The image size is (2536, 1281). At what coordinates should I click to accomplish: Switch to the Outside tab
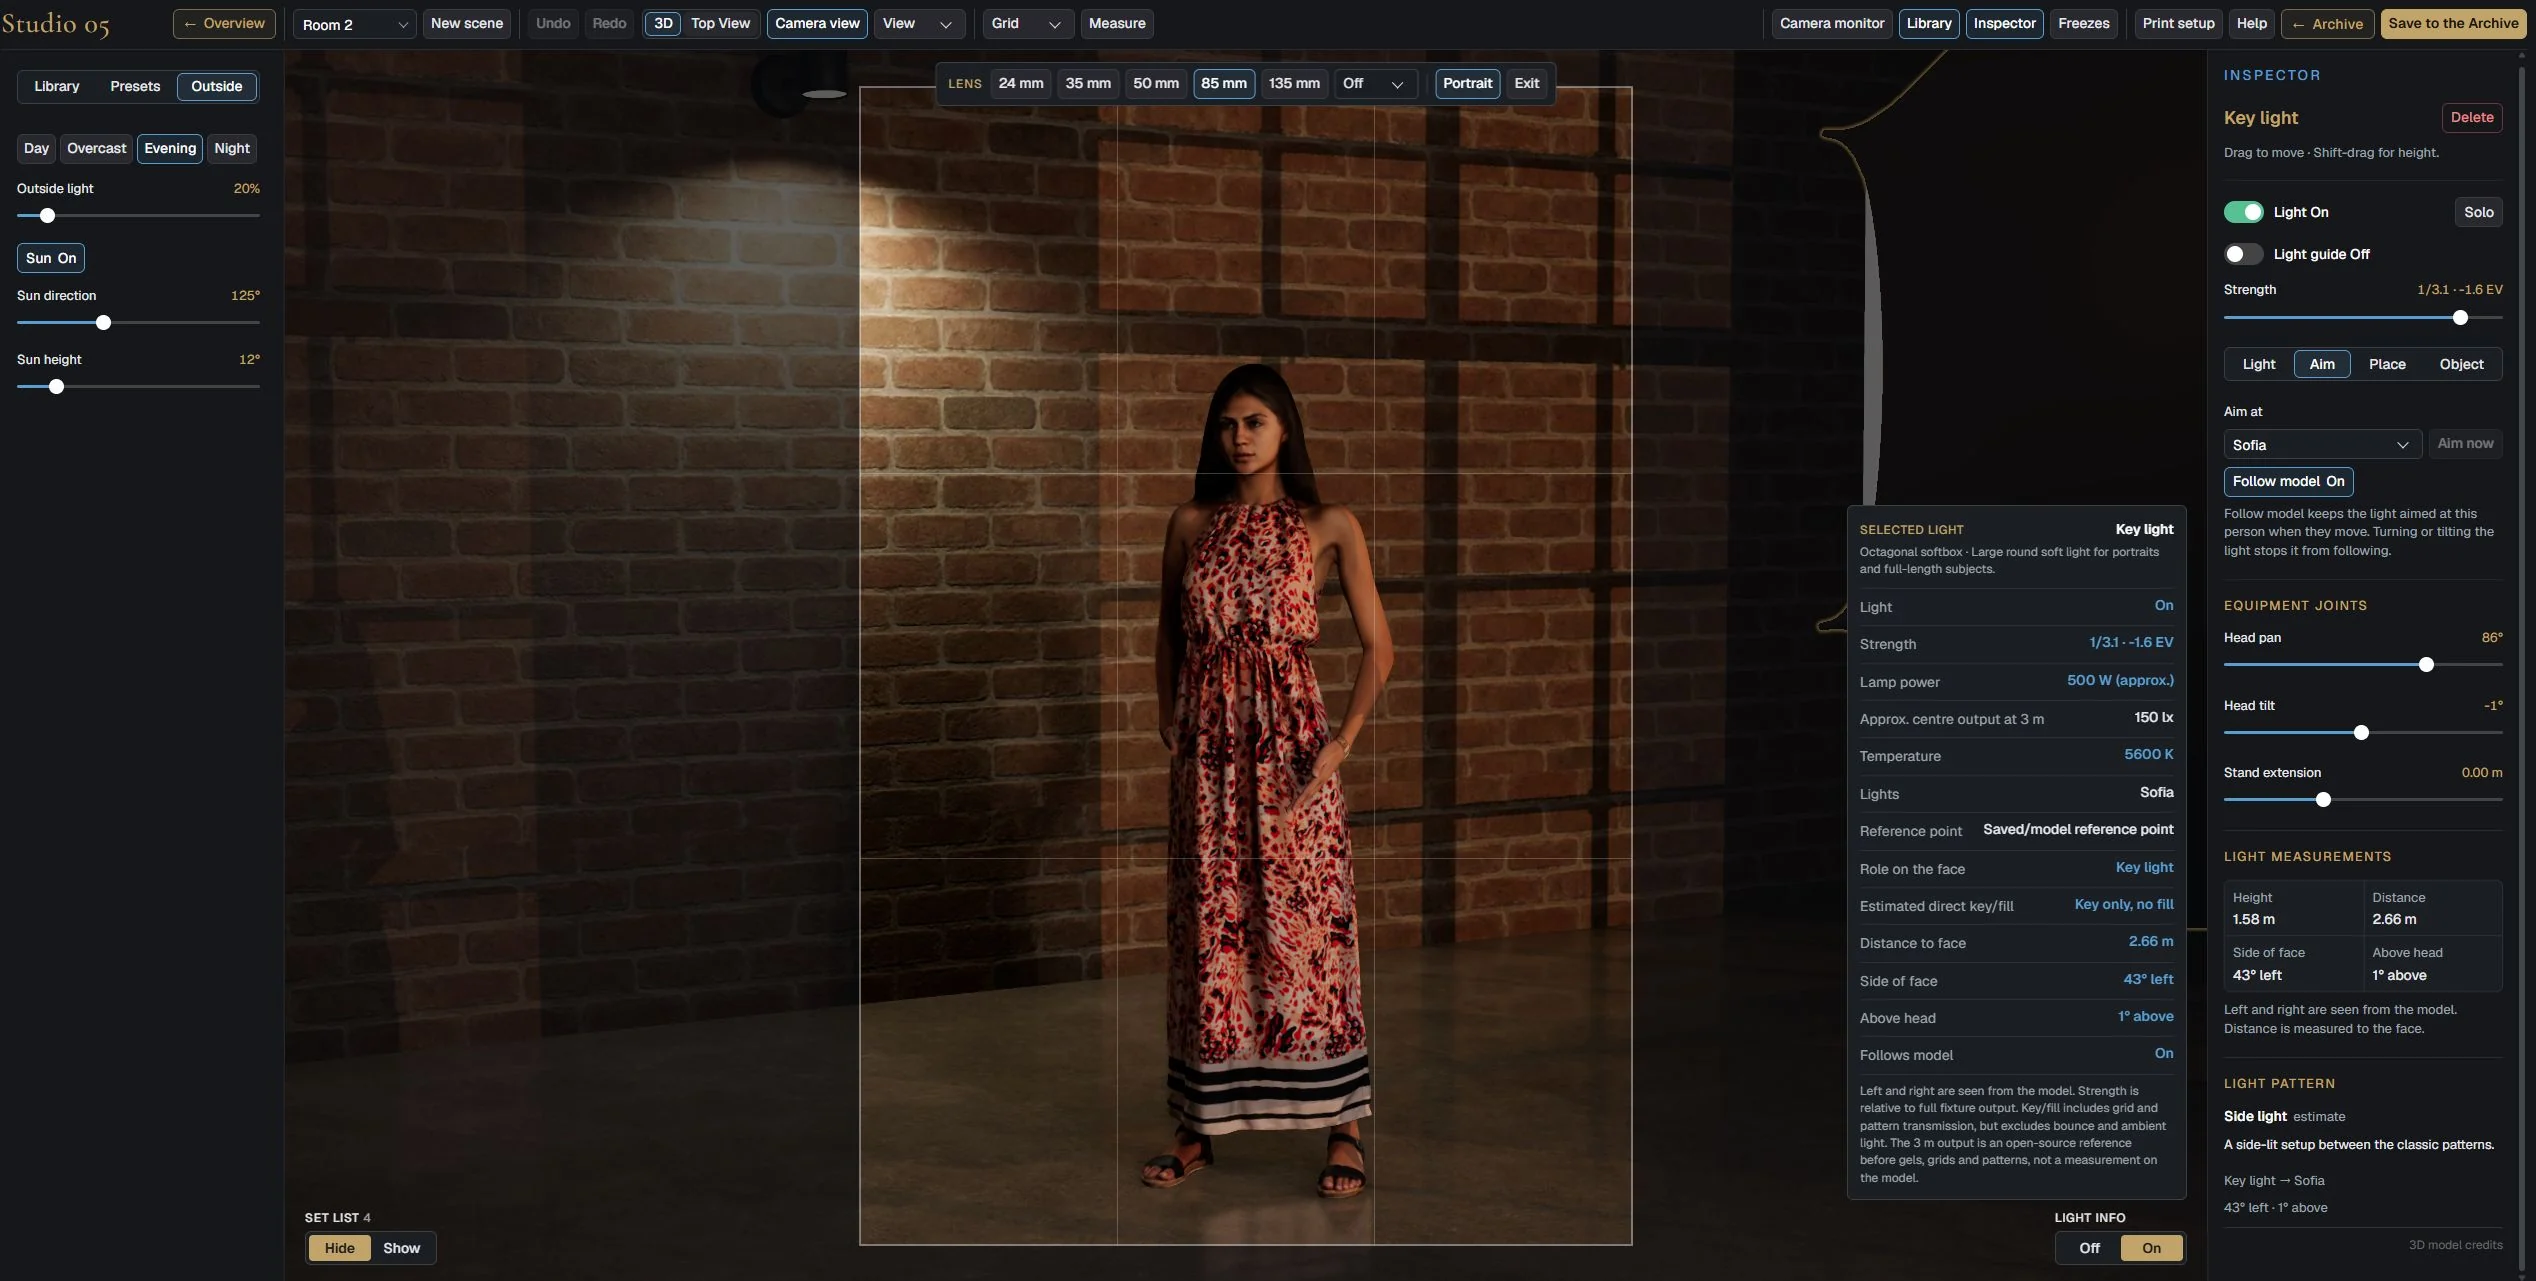coord(217,87)
